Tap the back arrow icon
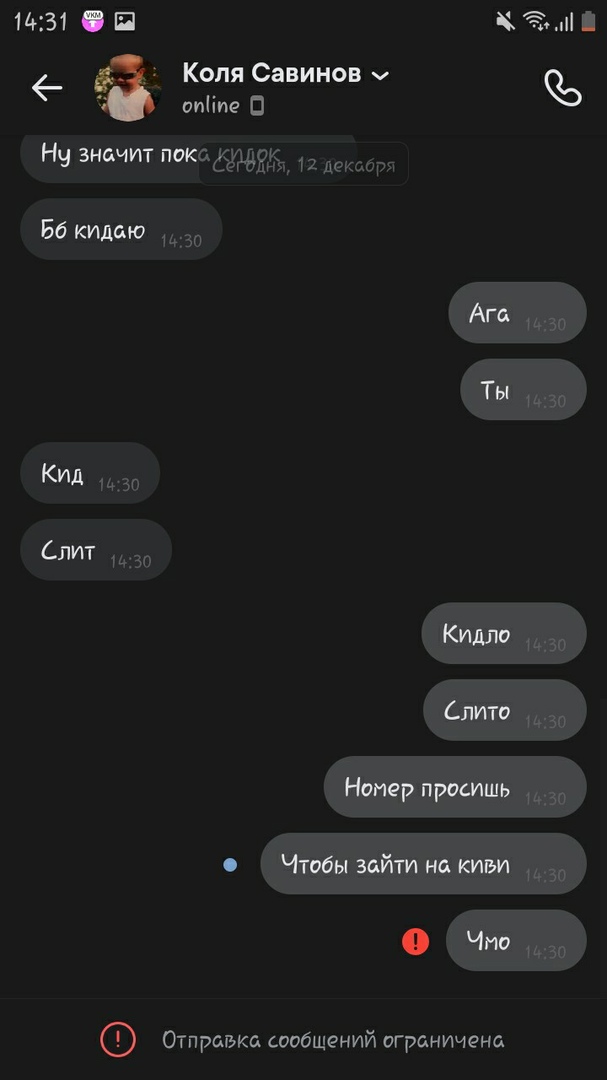Viewport: 607px width, 1080px height. 47,88
